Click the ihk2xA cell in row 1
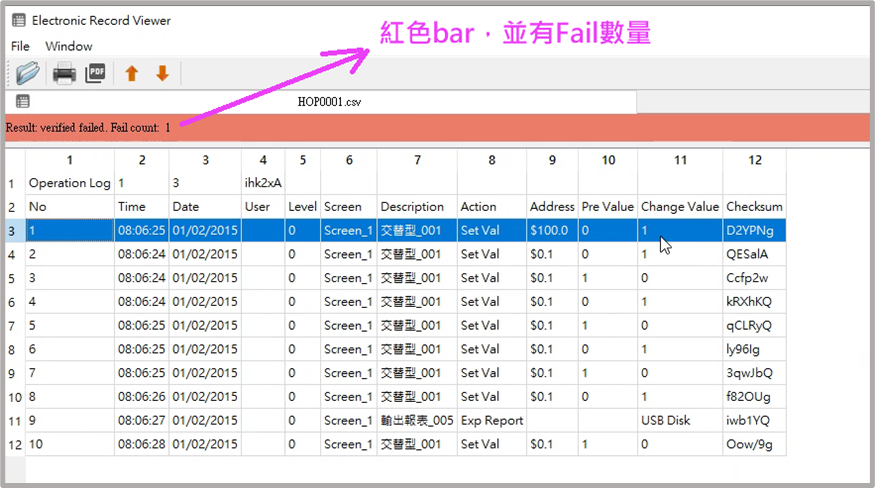Screen dimensions: 875x488 [263, 183]
